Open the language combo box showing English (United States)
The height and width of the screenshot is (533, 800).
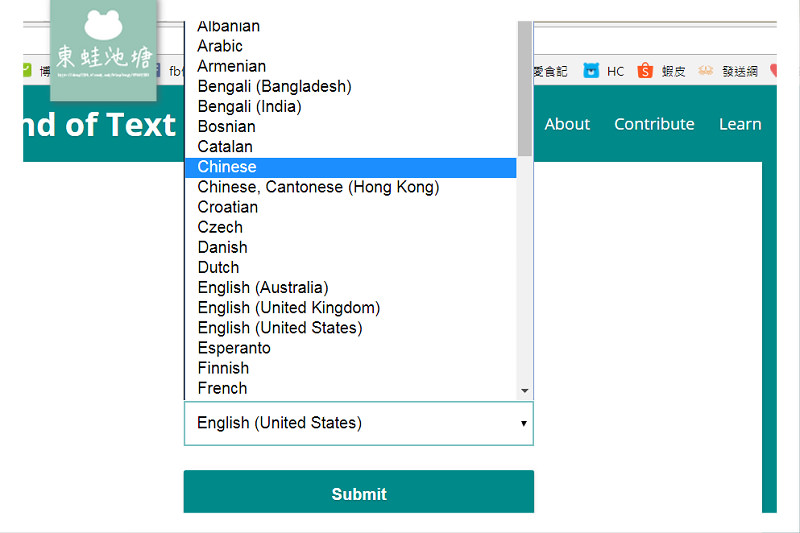pyautogui.click(x=359, y=423)
